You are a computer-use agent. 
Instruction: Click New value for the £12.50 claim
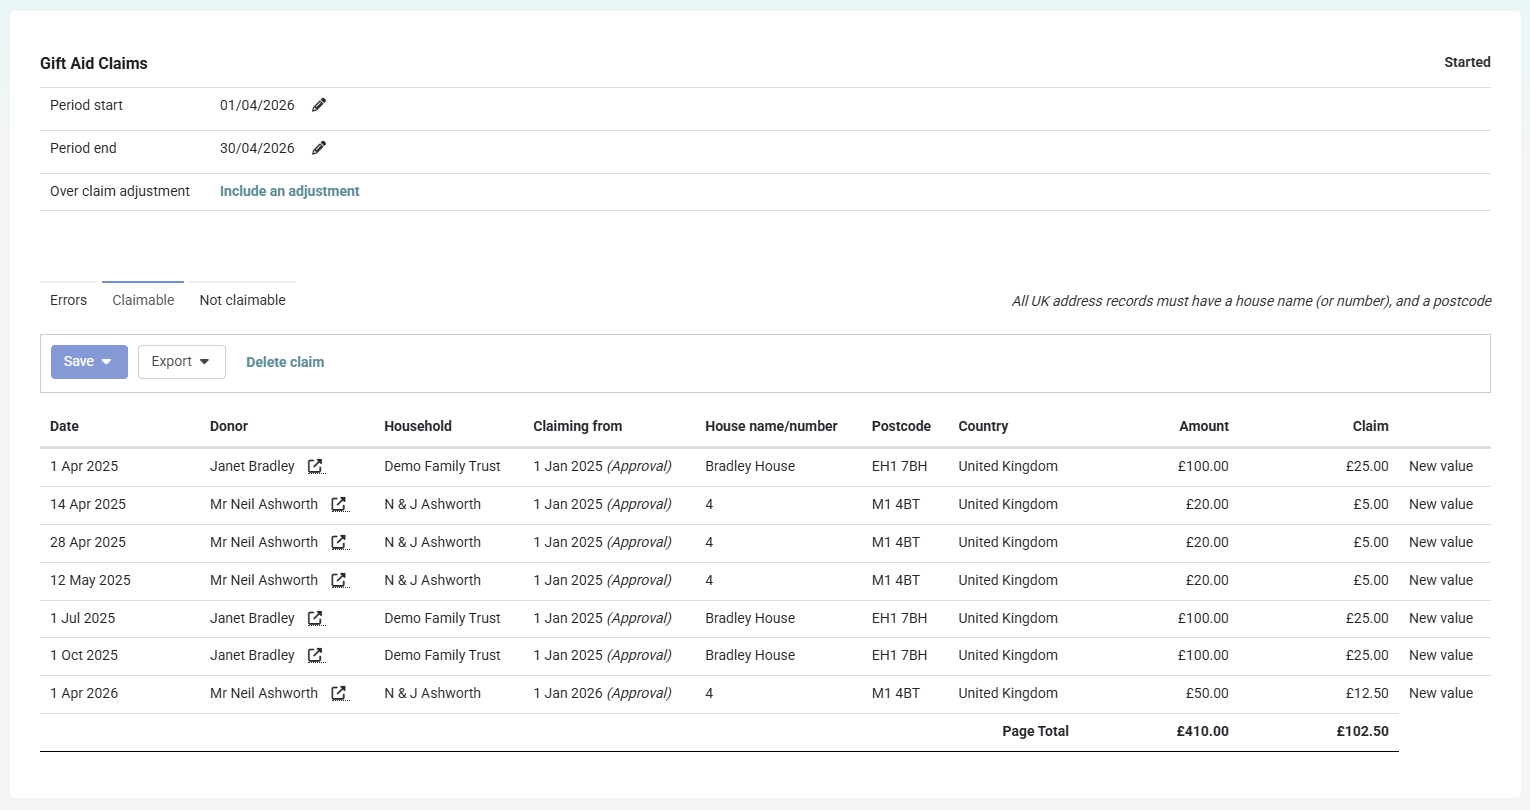(x=1441, y=693)
